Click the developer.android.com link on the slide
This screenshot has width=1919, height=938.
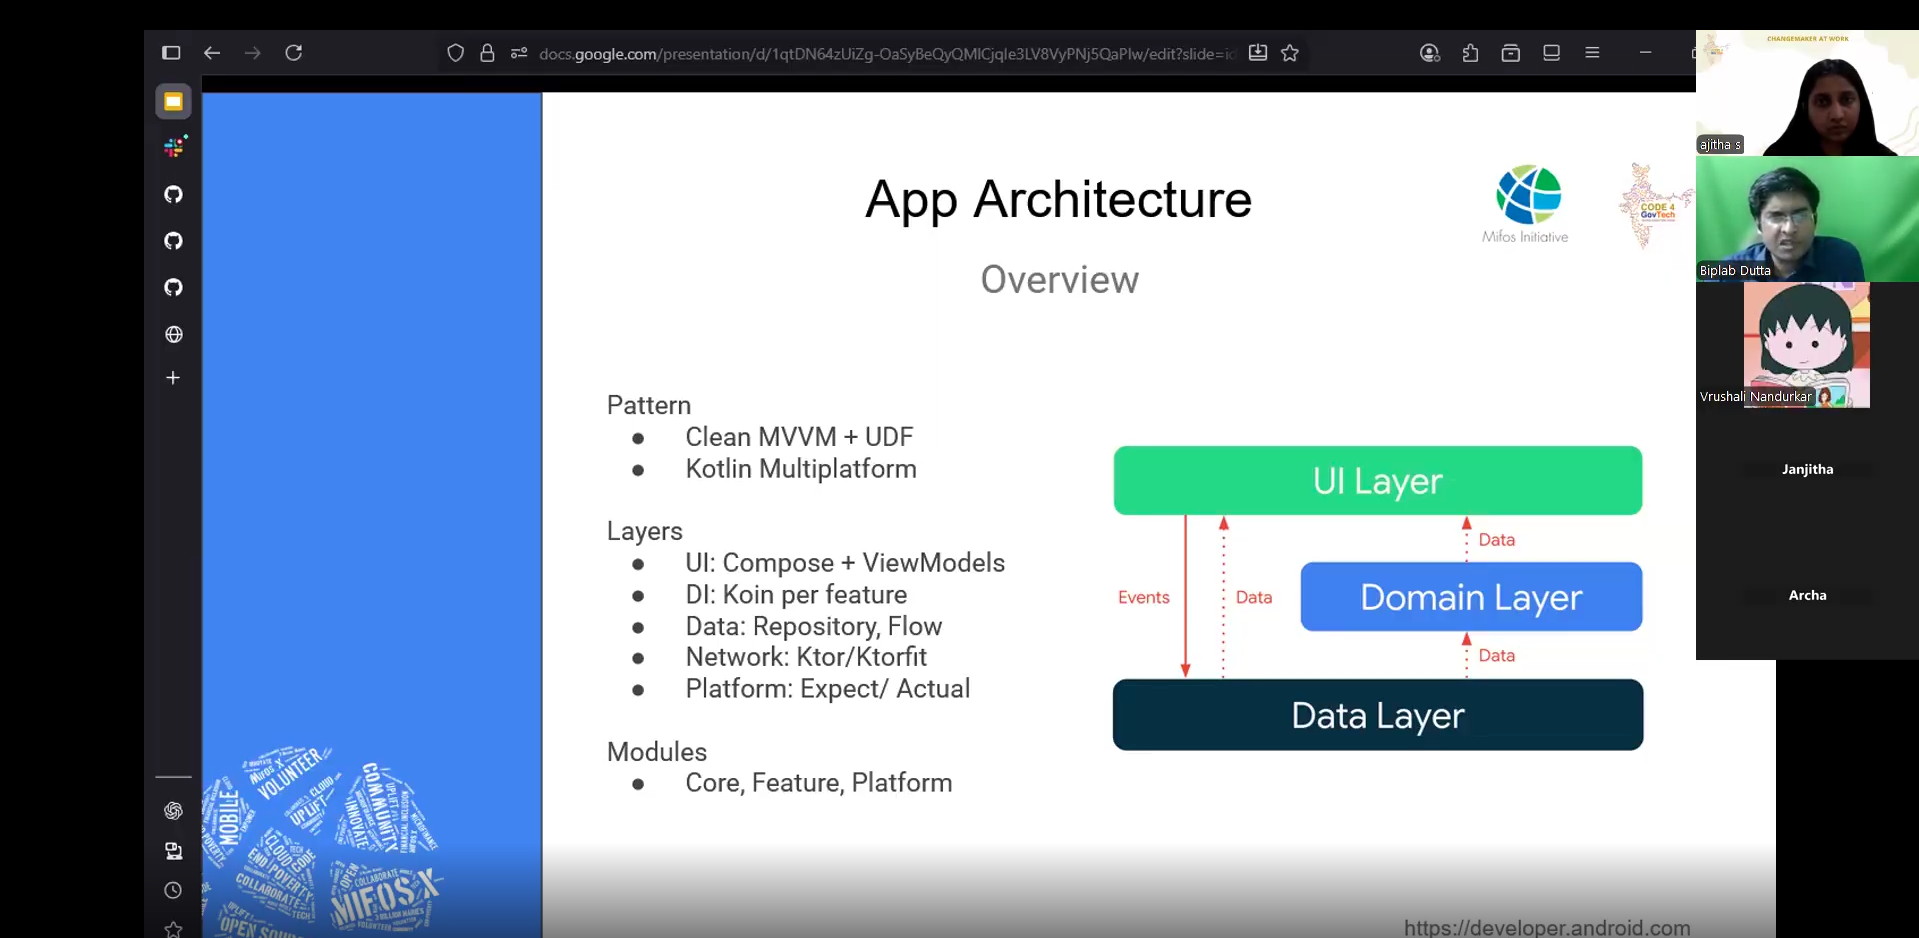1546,927
